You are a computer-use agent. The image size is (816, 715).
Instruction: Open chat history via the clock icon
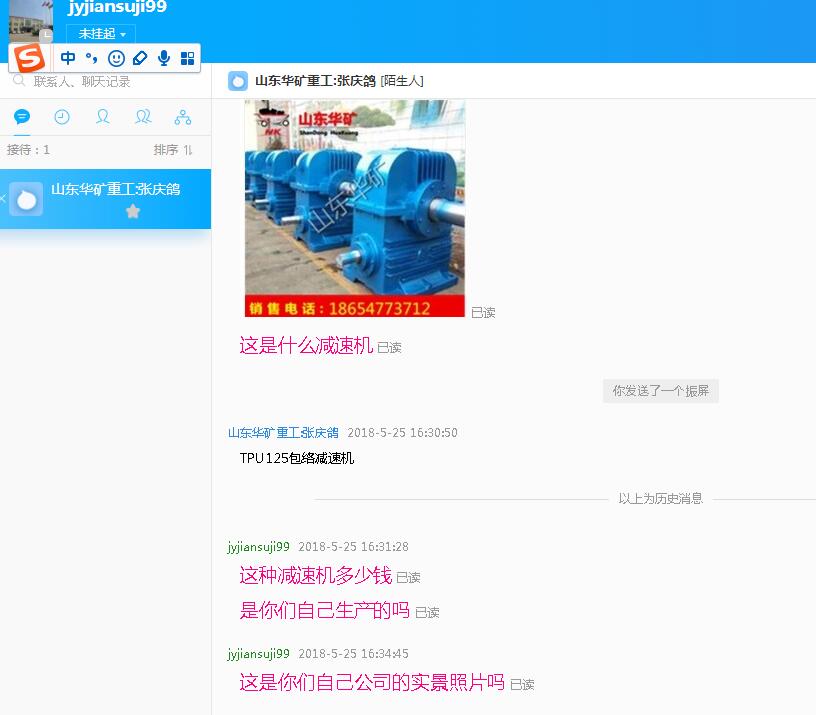[x=61, y=116]
